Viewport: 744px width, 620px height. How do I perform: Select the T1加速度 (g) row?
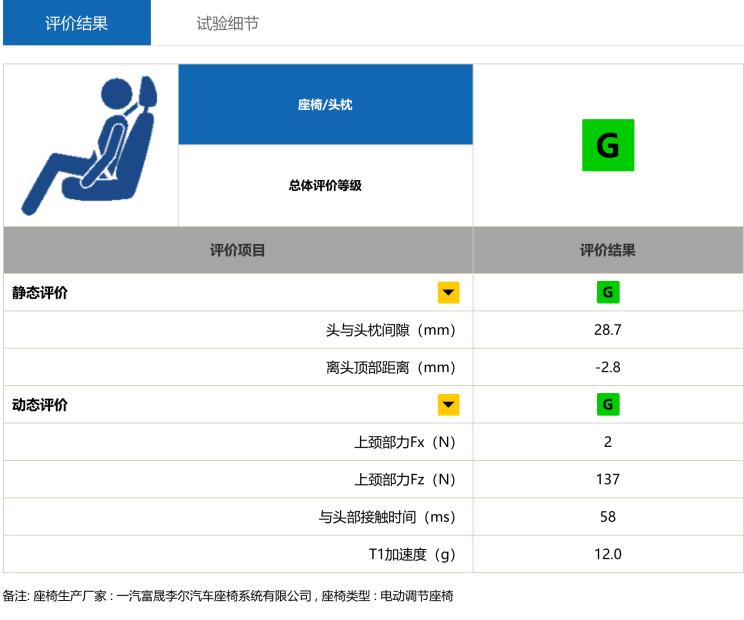(373, 554)
